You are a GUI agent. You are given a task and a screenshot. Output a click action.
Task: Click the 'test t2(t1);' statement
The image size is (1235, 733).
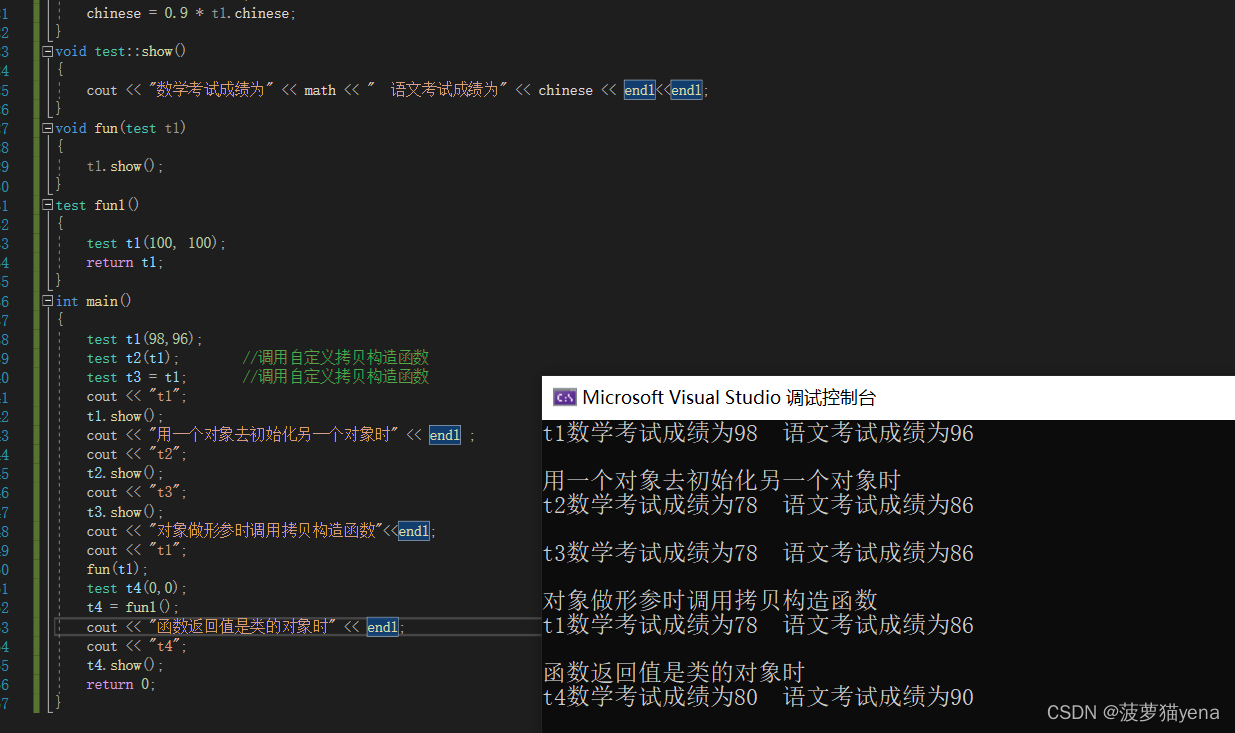point(133,358)
